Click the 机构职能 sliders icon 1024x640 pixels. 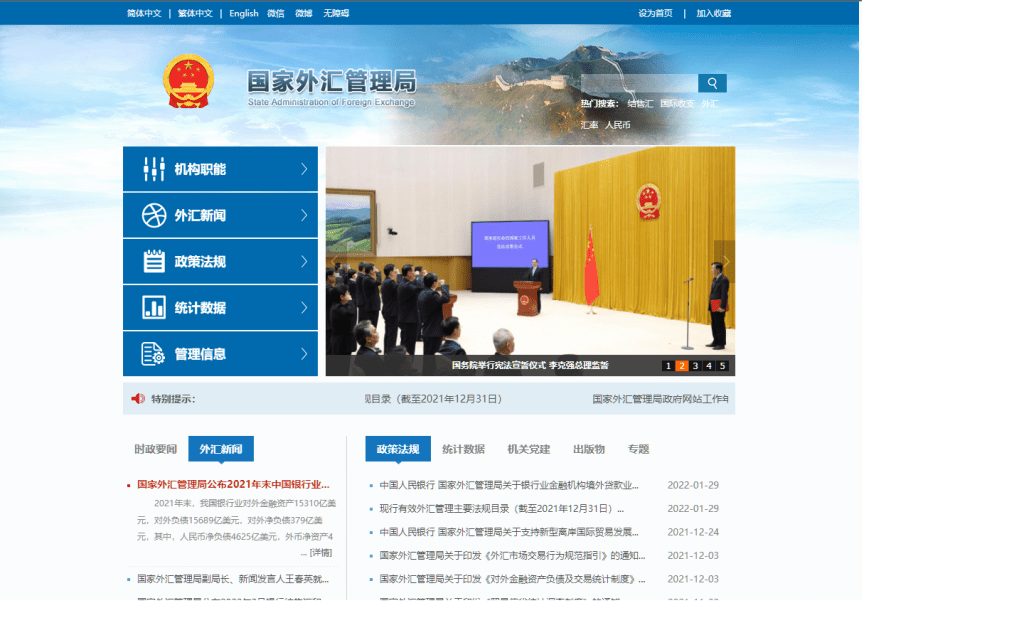(x=154, y=169)
